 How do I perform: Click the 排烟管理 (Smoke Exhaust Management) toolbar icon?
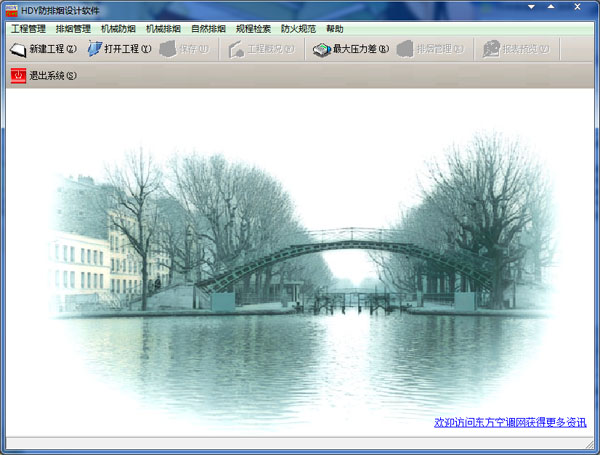(405, 49)
